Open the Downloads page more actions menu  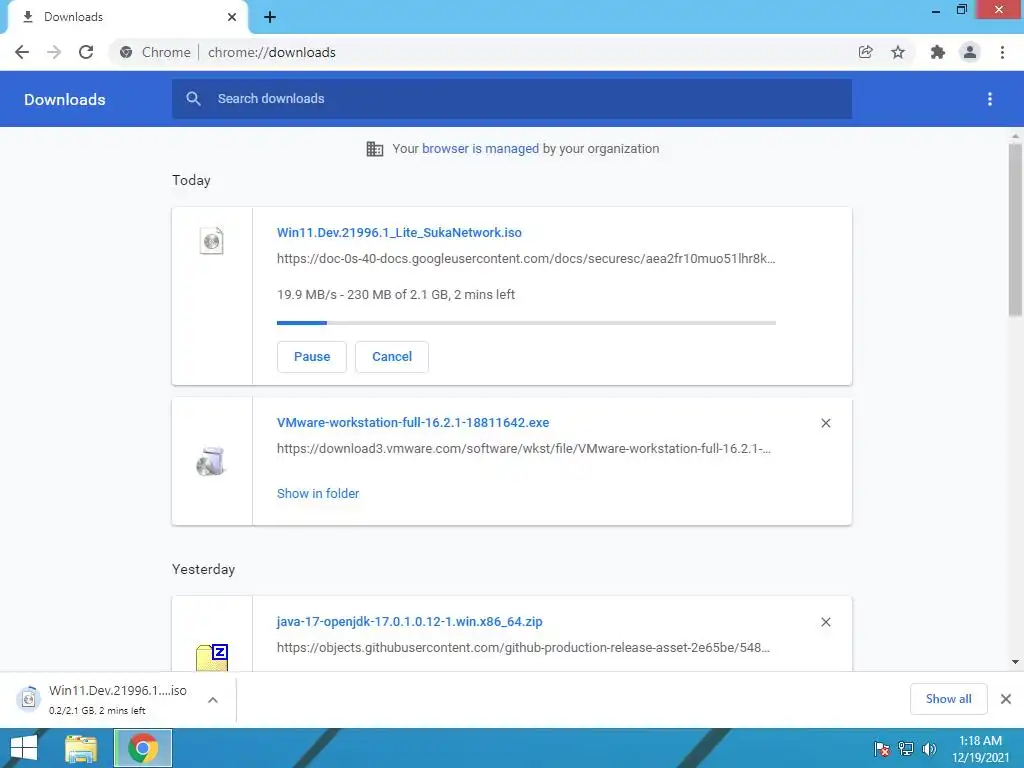pos(990,99)
